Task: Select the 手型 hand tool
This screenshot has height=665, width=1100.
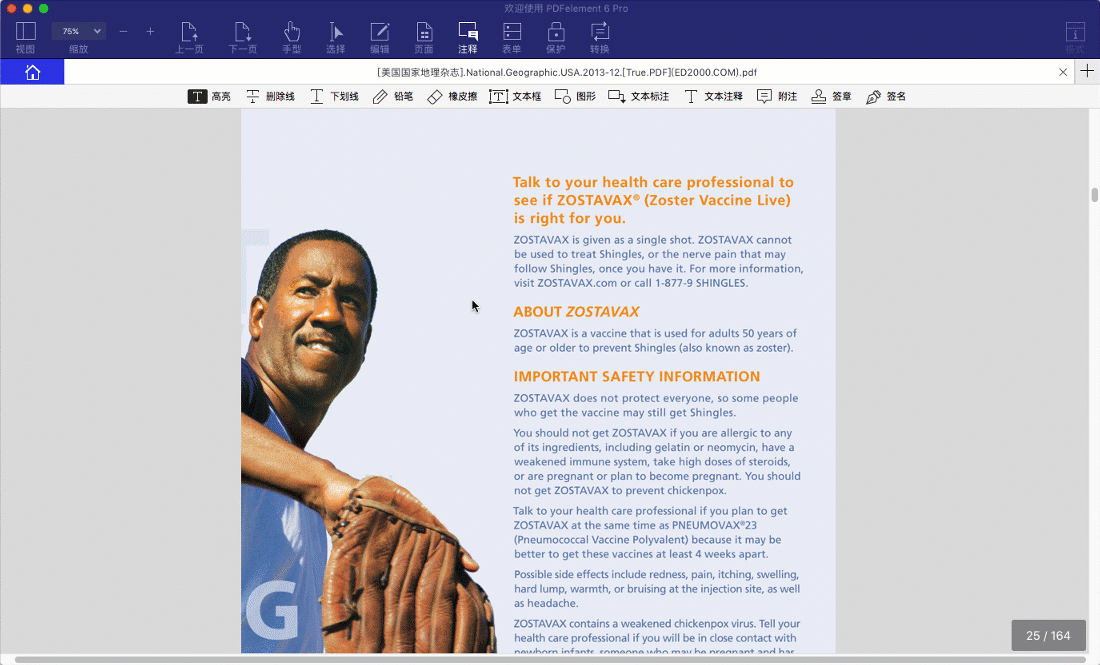Action: (x=292, y=36)
